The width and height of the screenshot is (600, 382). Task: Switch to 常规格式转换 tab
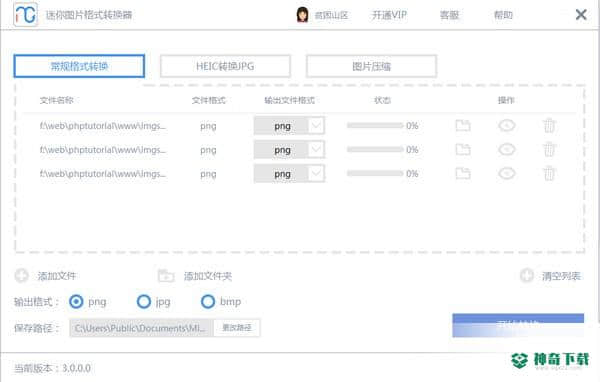(79, 66)
